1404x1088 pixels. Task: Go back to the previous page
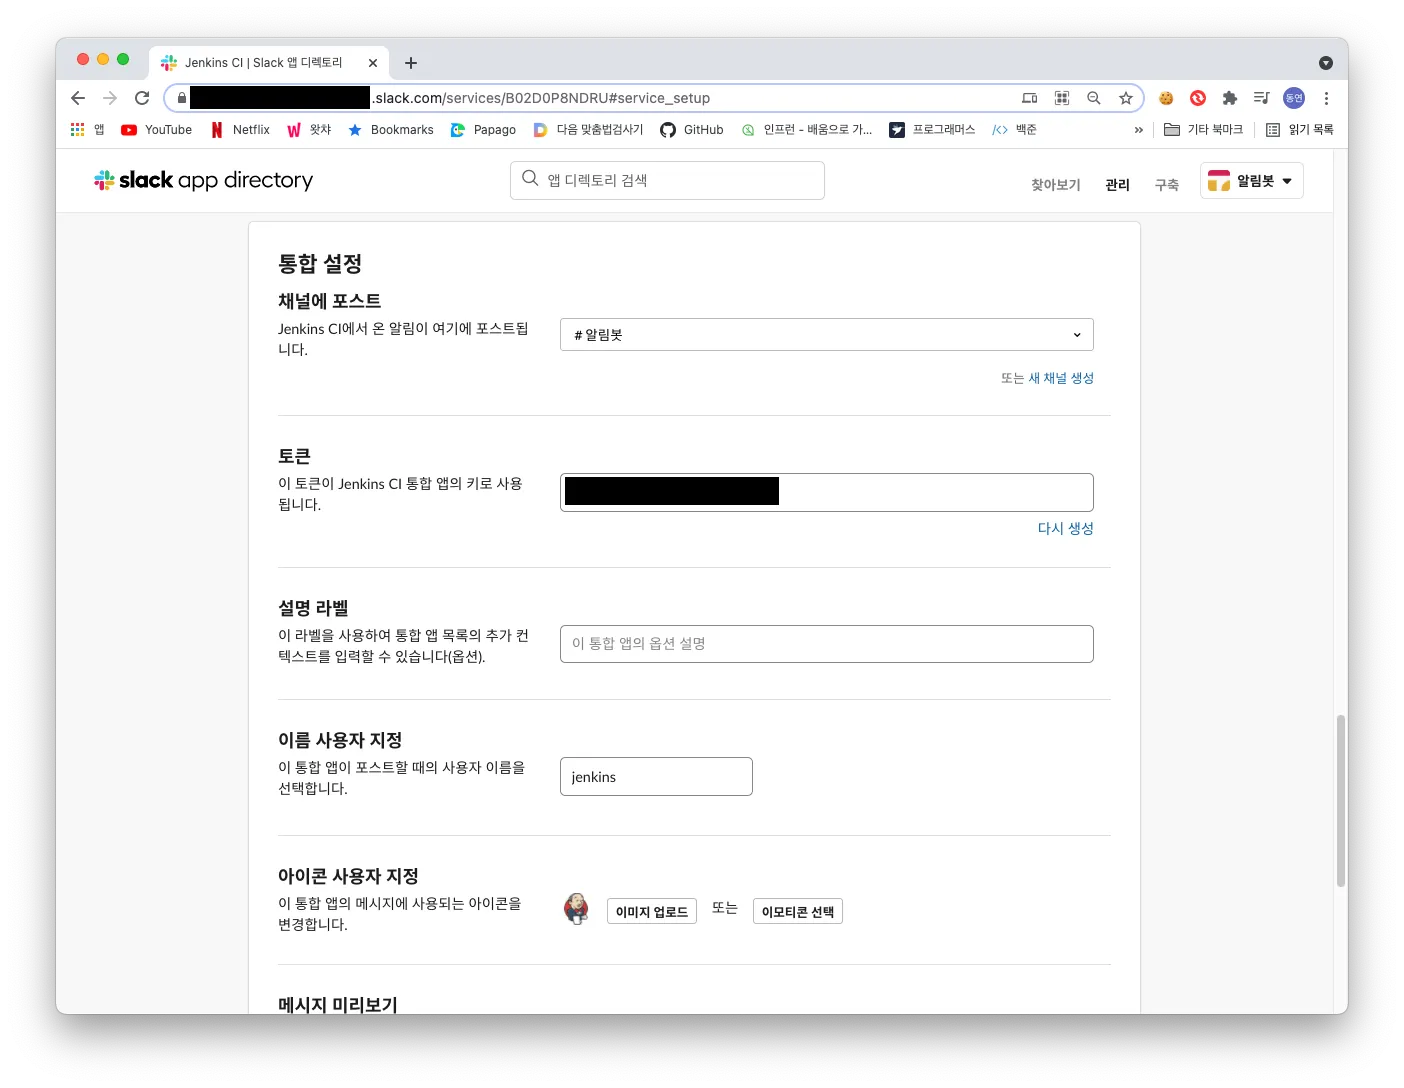coord(78,98)
